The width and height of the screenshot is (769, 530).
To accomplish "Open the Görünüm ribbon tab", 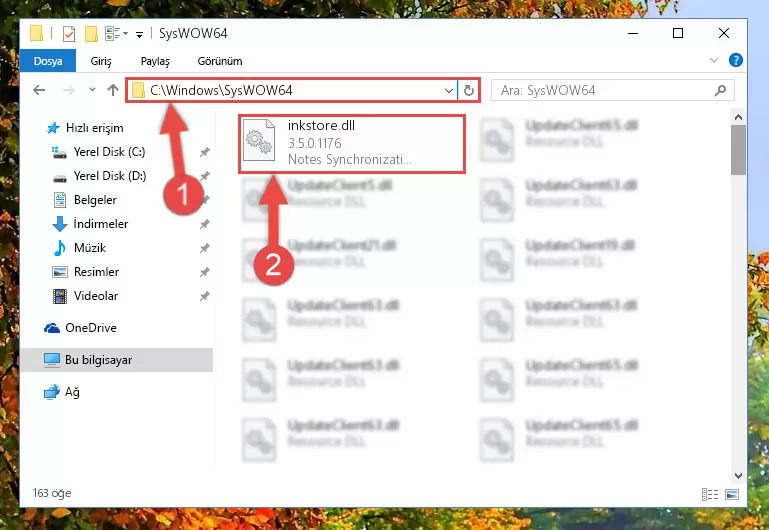I will 220,61.
